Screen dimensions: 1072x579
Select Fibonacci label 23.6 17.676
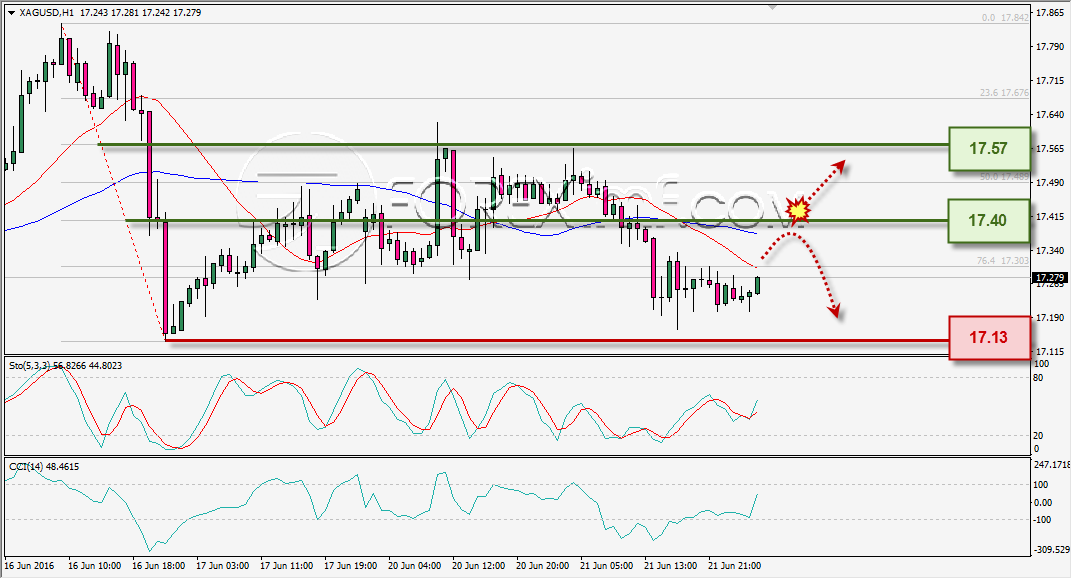(x=1004, y=92)
